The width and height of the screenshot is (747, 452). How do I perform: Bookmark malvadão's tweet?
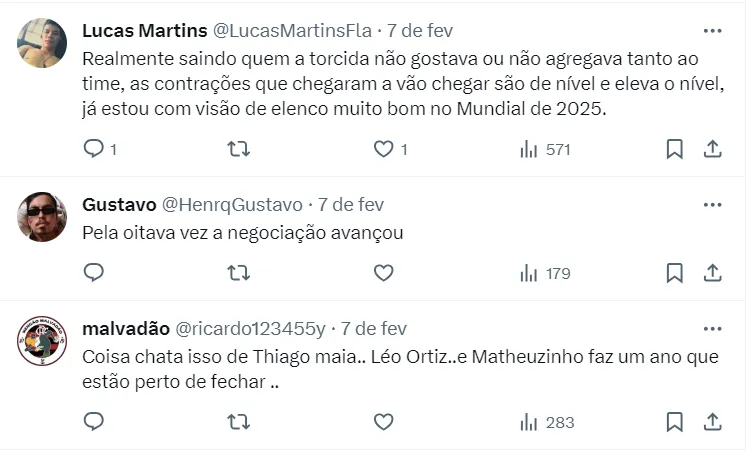[x=675, y=422]
